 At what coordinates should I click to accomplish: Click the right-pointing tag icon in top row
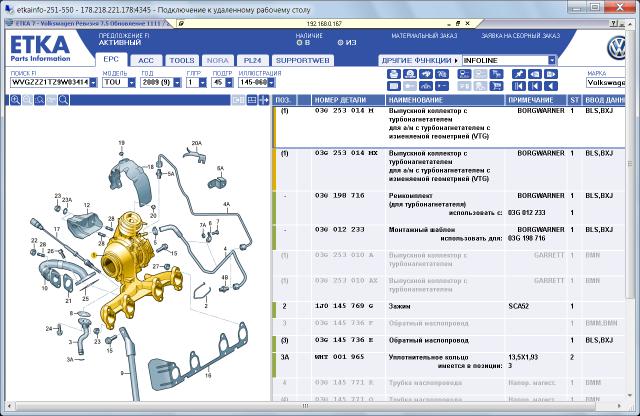point(551,74)
